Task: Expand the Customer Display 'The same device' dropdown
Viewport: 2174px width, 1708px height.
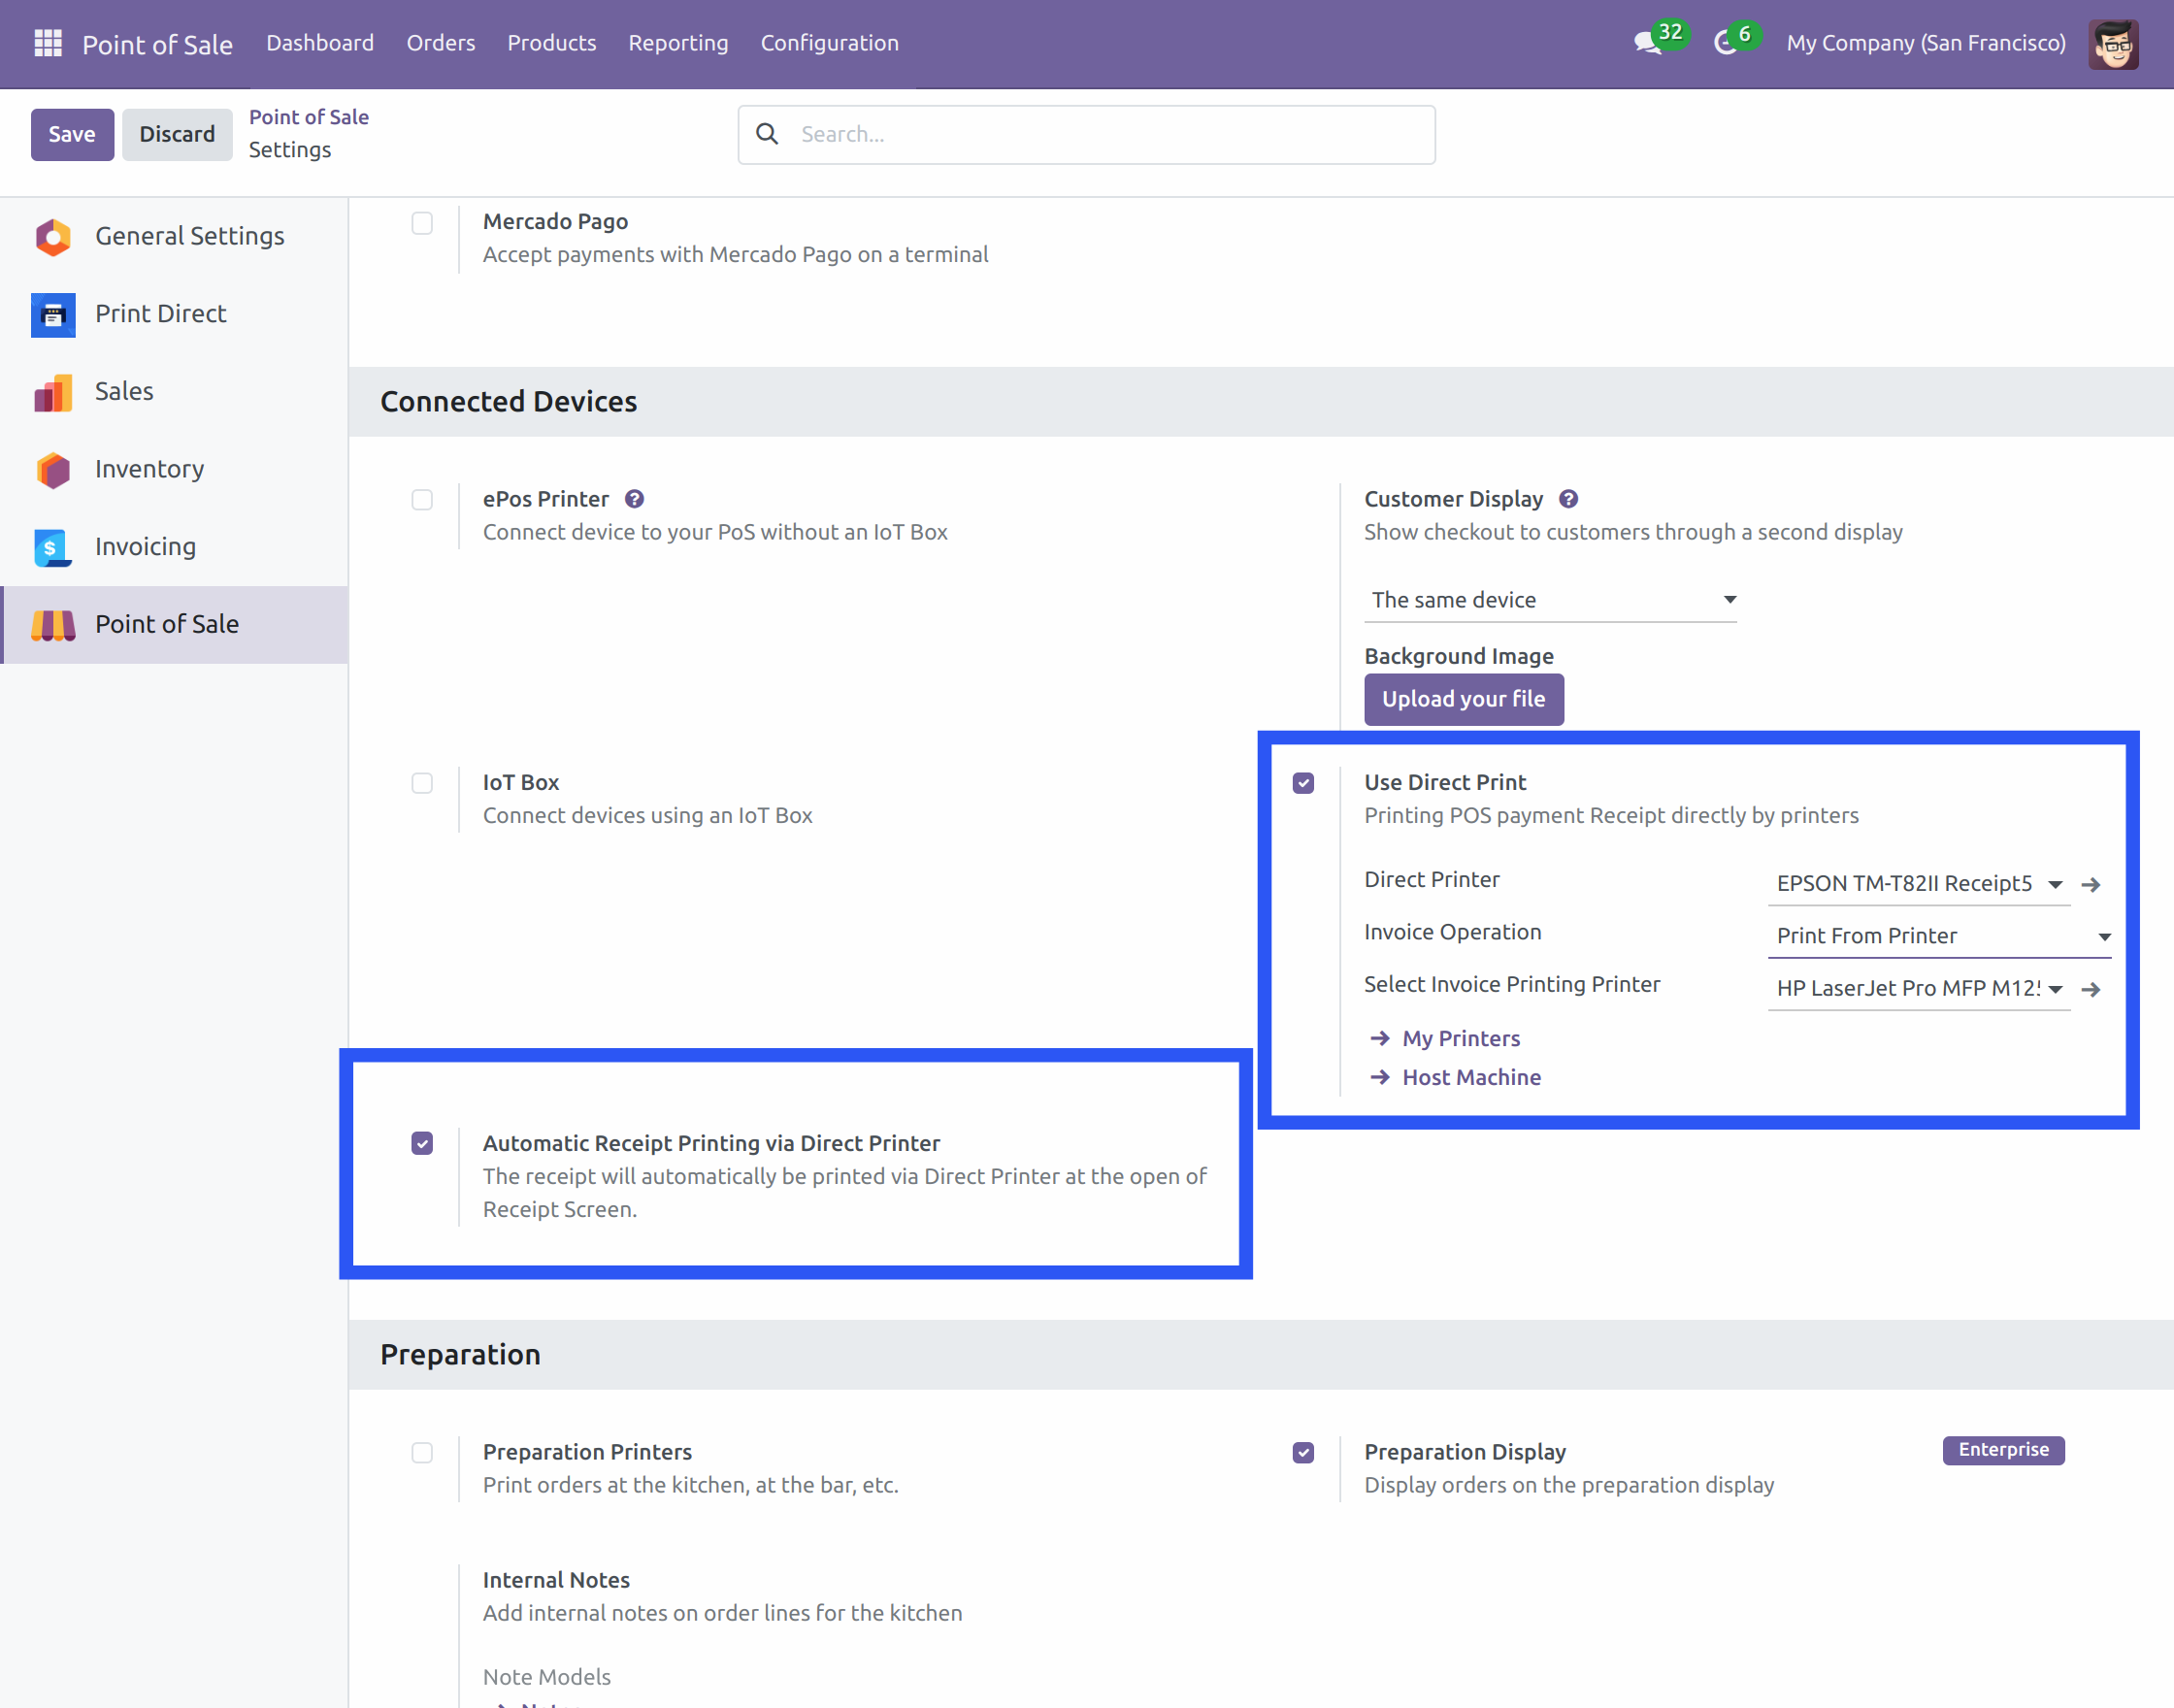Action: 1549,600
